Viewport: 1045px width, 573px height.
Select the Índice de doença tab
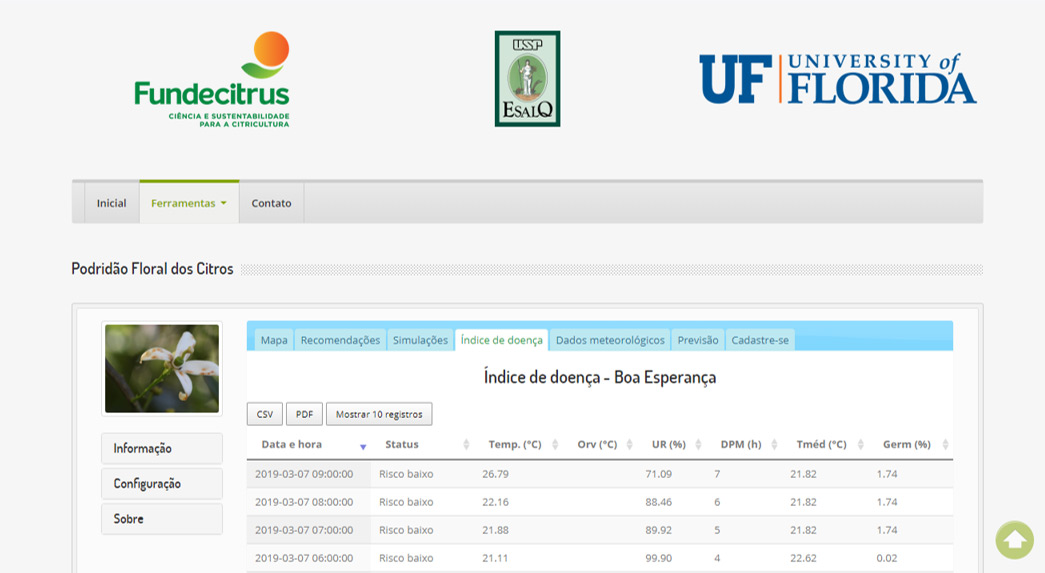click(x=501, y=340)
